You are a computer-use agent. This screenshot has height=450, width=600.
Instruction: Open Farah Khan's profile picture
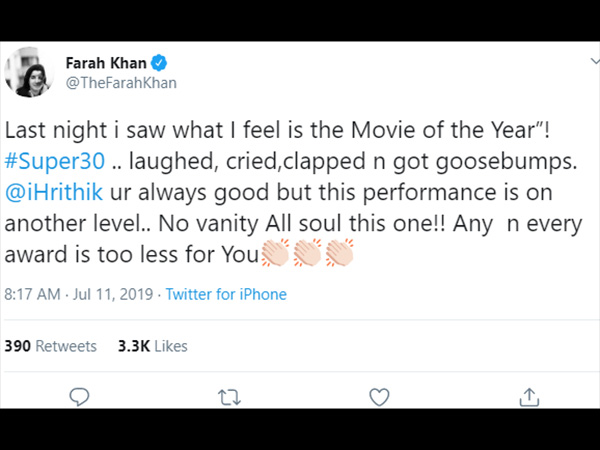point(29,72)
